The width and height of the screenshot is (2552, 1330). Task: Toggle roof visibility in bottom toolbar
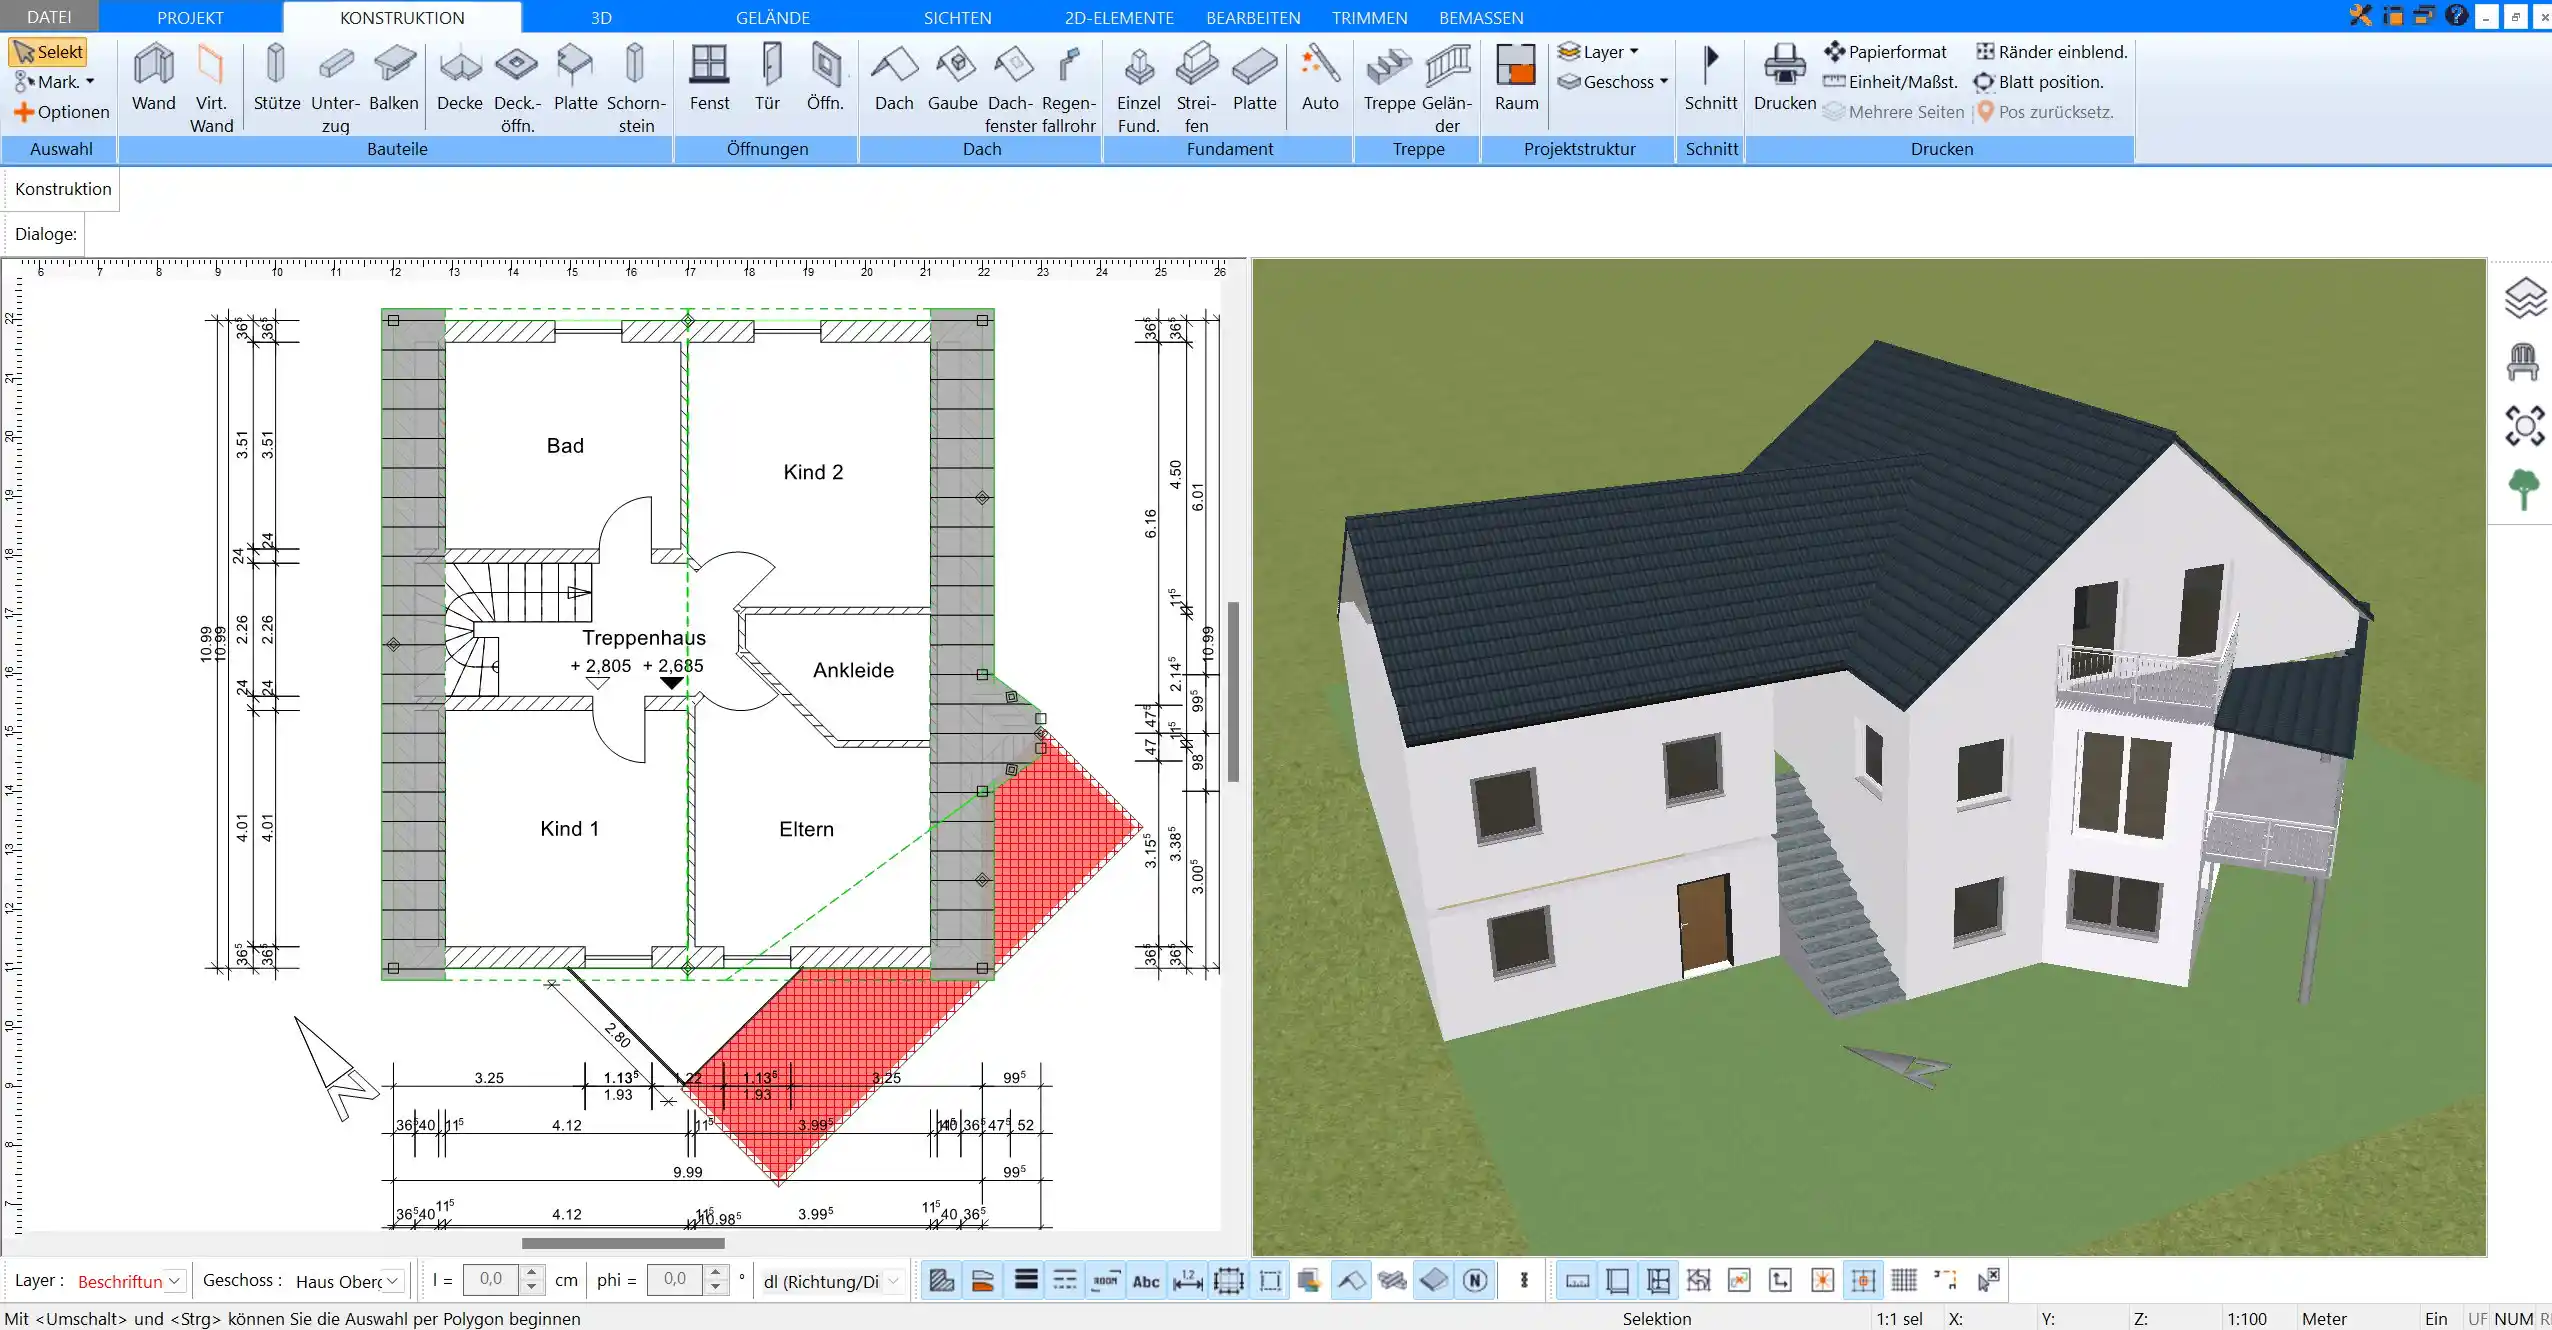pyautogui.click(x=1352, y=1280)
